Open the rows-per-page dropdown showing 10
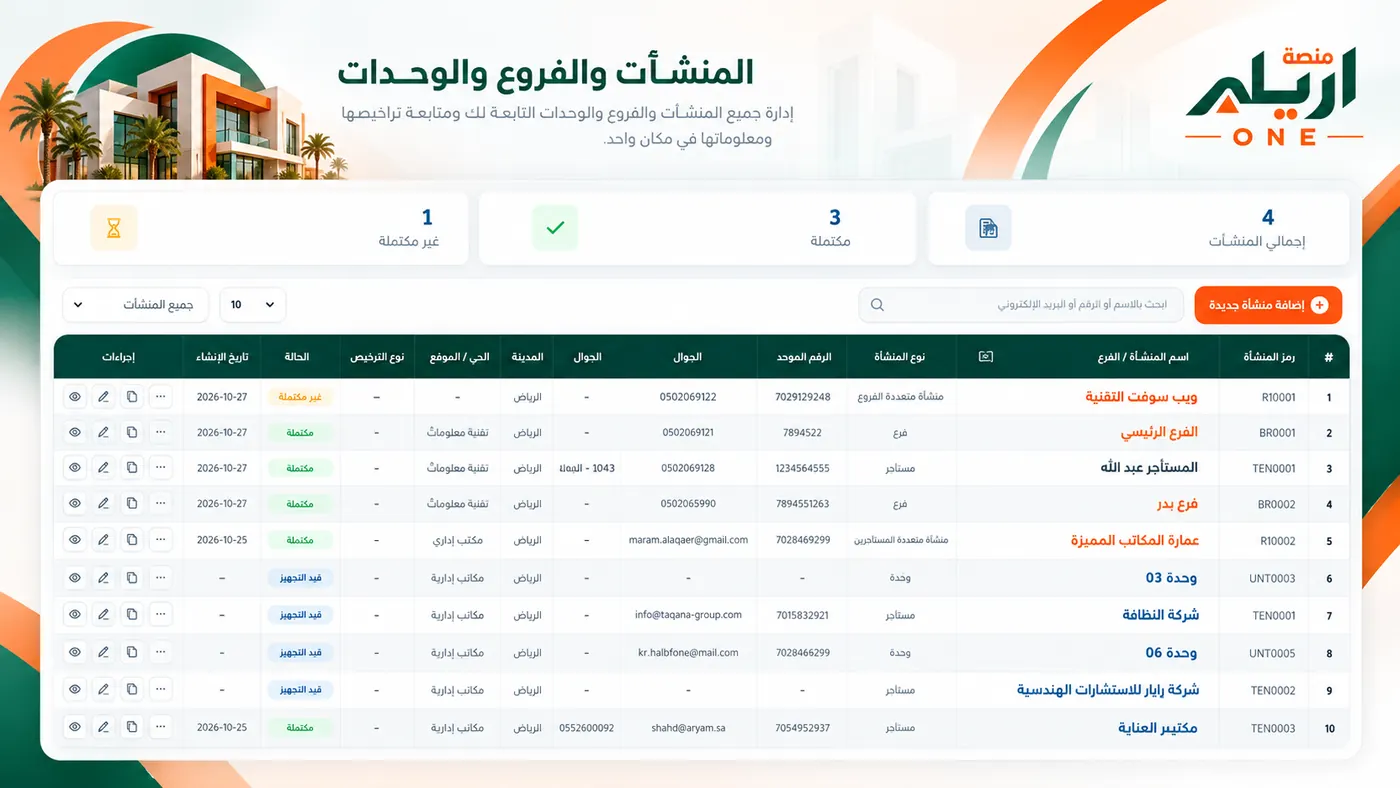The width and height of the screenshot is (1400, 788). point(253,305)
